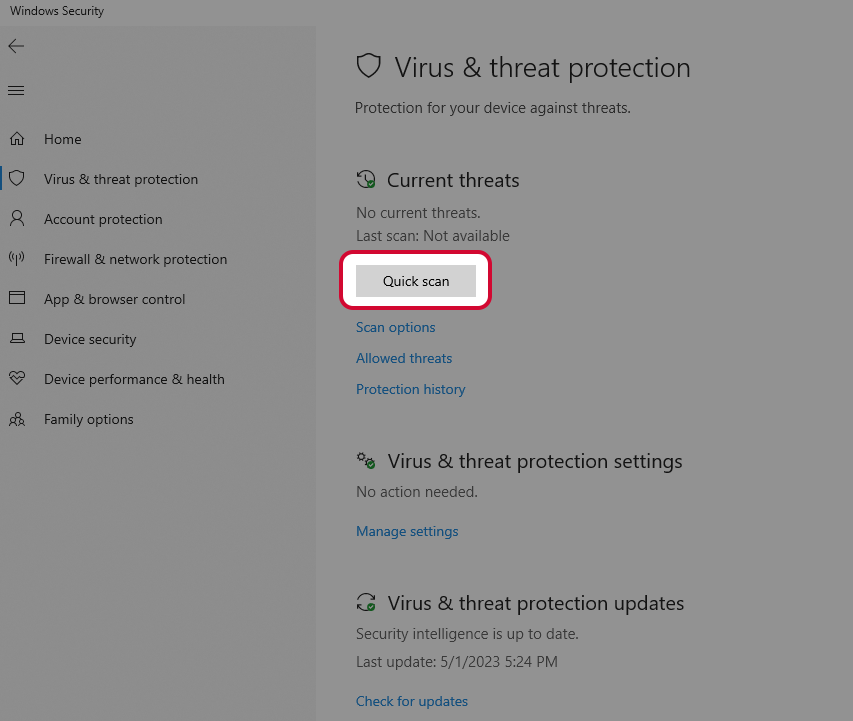Navigate to App & browser control
This screenshot has width=853, height=721.
pyautogui.click(x=114, y=299)
